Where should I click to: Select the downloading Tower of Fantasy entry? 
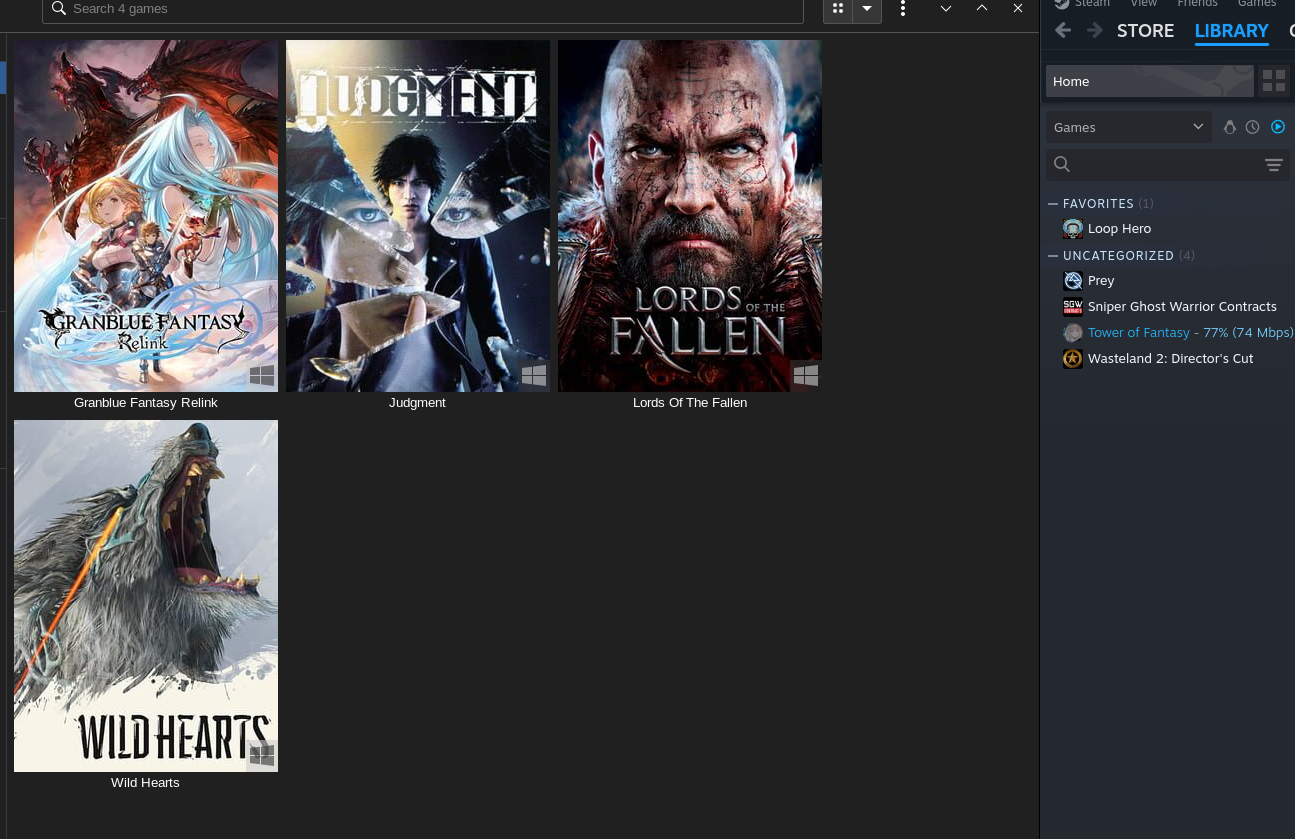pos(1190,333)
